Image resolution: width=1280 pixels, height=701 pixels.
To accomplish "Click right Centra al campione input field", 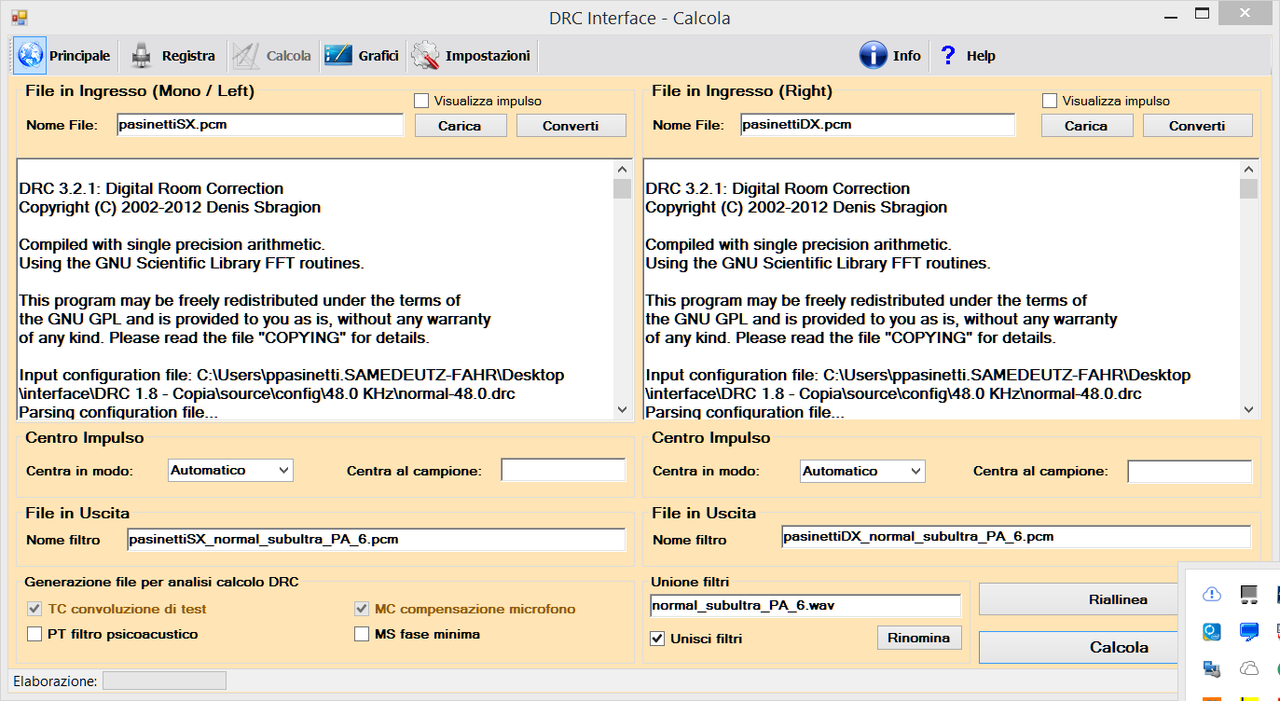I will click(x=1189, y=471).
